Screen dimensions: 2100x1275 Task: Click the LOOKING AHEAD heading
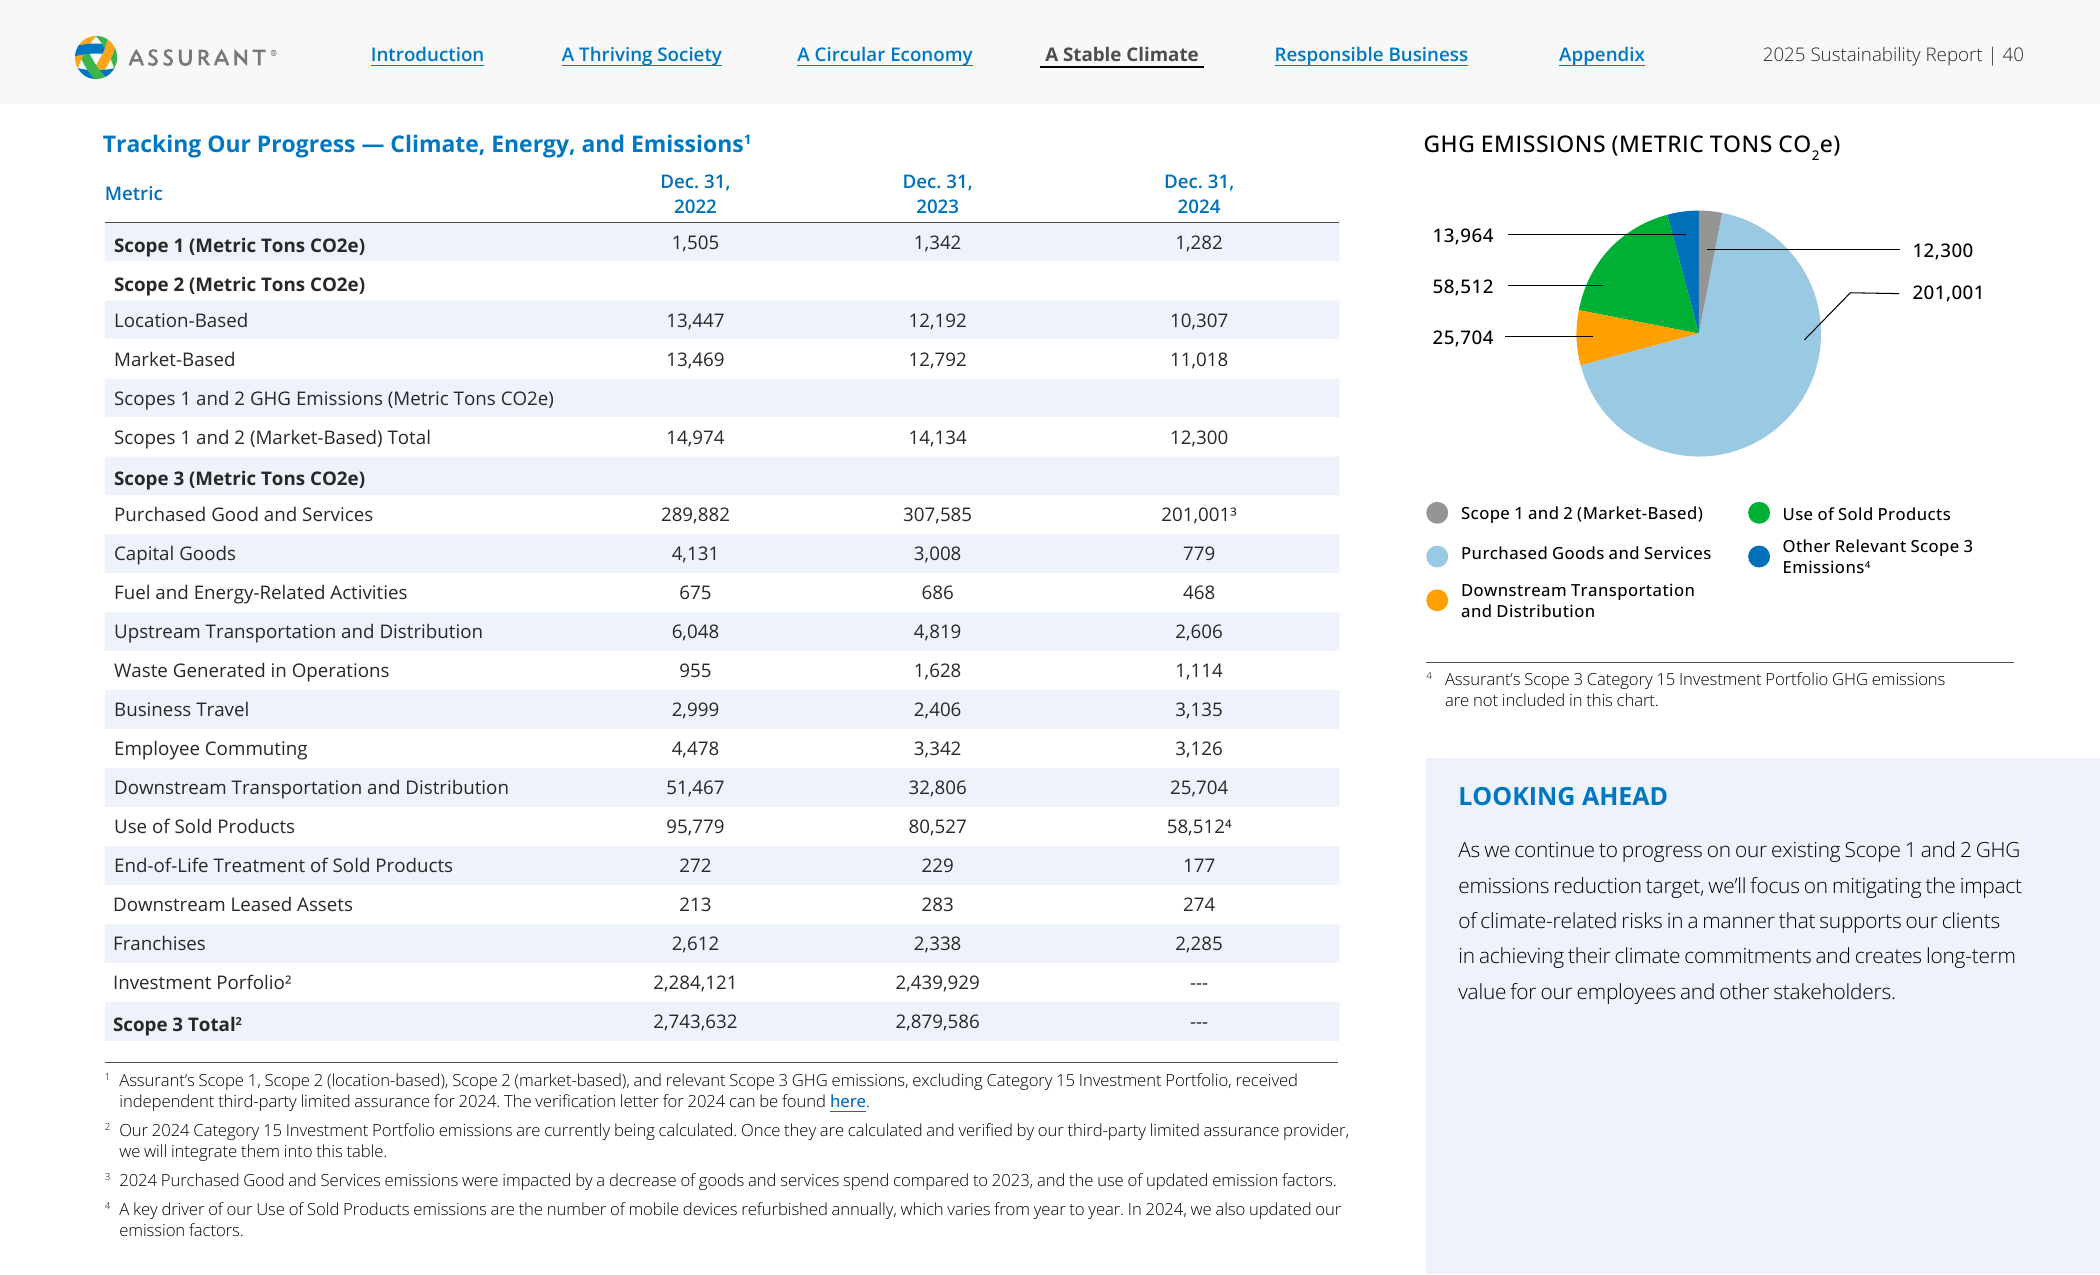pyautogui.click(x=1562, y=796)
